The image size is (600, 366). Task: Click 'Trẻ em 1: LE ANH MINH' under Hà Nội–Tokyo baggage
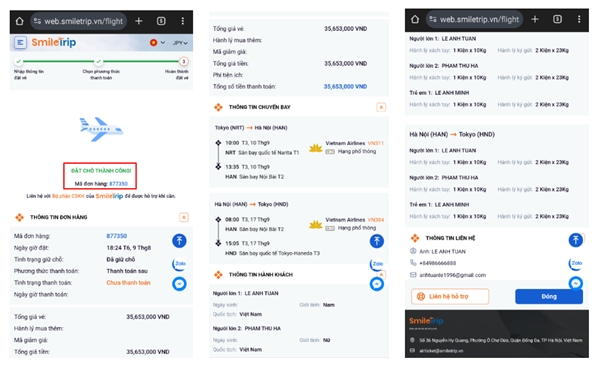pos(439,204)
